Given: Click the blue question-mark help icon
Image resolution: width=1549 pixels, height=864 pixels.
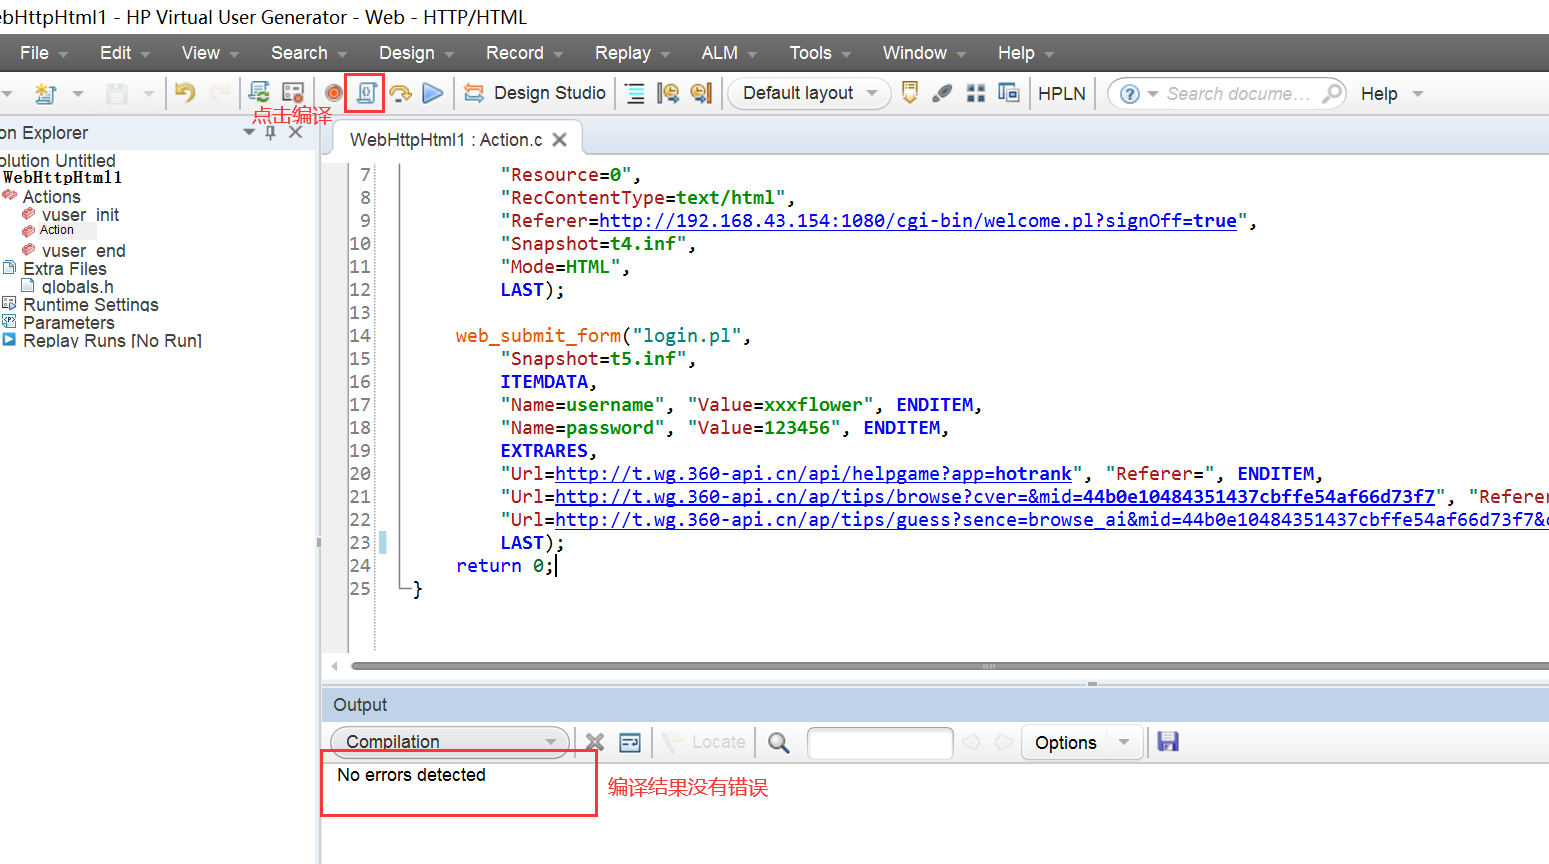Looking at the screenshot, I should pyautogui.click(x=1130, y=94).
